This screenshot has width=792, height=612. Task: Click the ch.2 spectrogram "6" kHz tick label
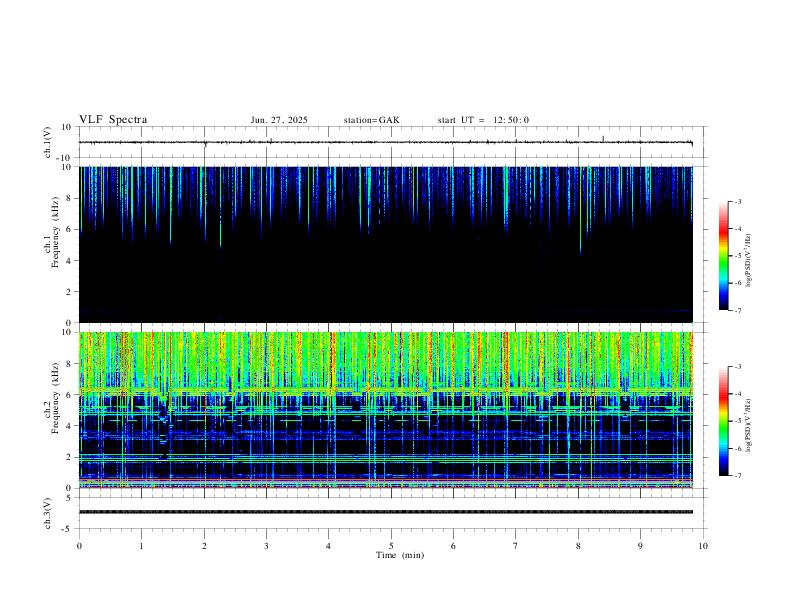69,394
